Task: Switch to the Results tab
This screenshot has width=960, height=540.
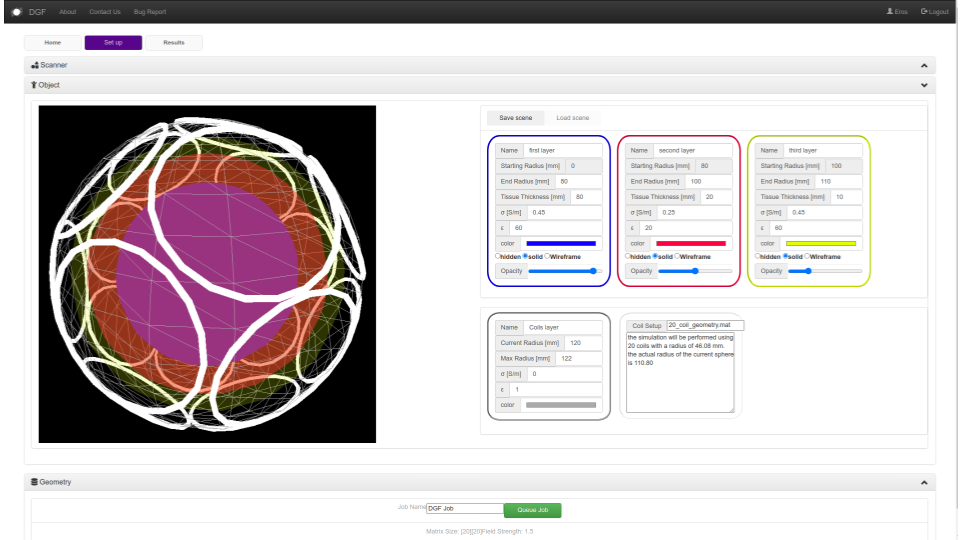Action: pyautogui.click(x=173, y=43)
